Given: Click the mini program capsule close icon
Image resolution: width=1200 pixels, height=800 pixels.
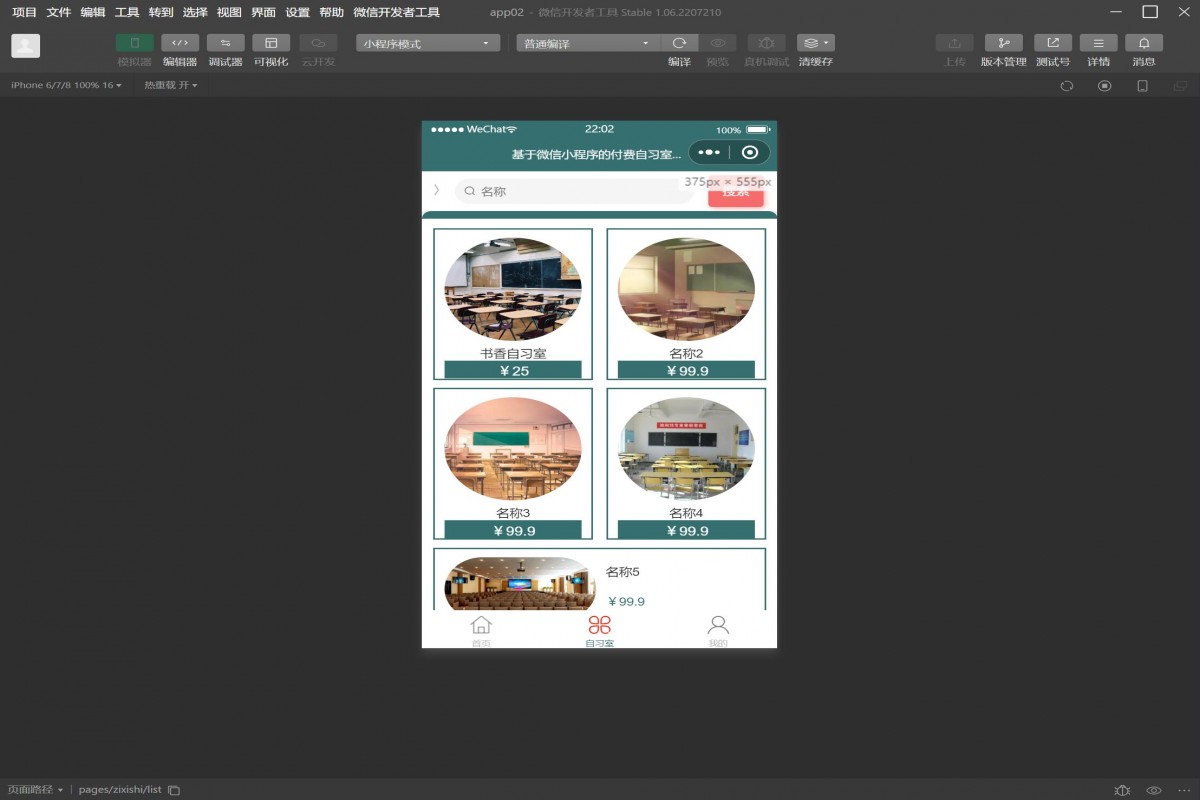Looking at the screenshot, I should click(x=750, y=153).
